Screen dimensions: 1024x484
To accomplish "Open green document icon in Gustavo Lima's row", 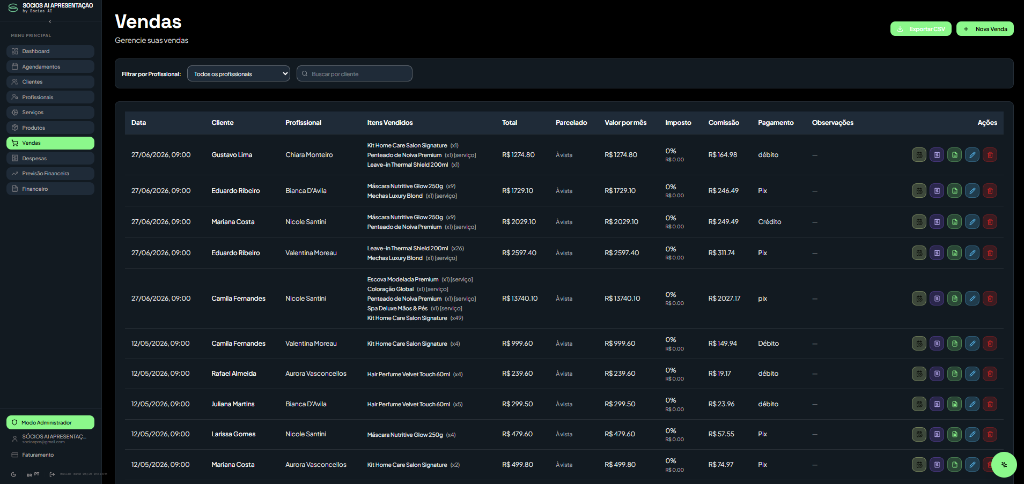I will pyautogui.click(x=954, y=155).
